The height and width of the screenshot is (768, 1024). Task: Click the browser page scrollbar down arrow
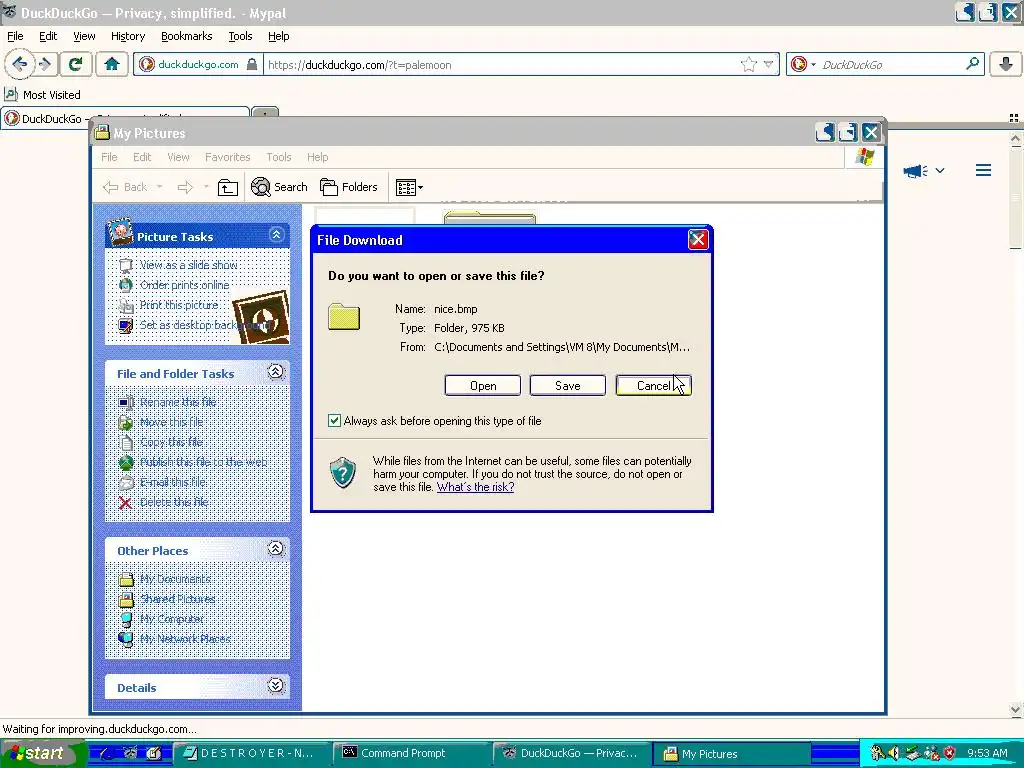point(1016,709)
